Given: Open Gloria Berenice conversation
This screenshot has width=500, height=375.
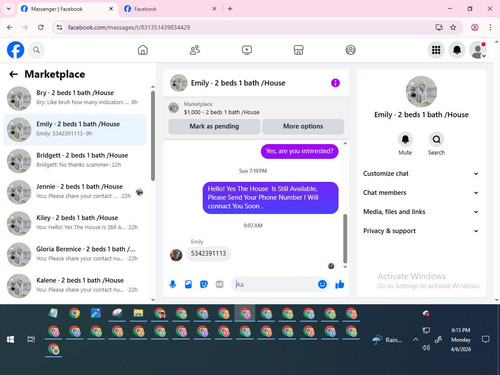Looking at the screenshot, I should (x=75, y=255).
